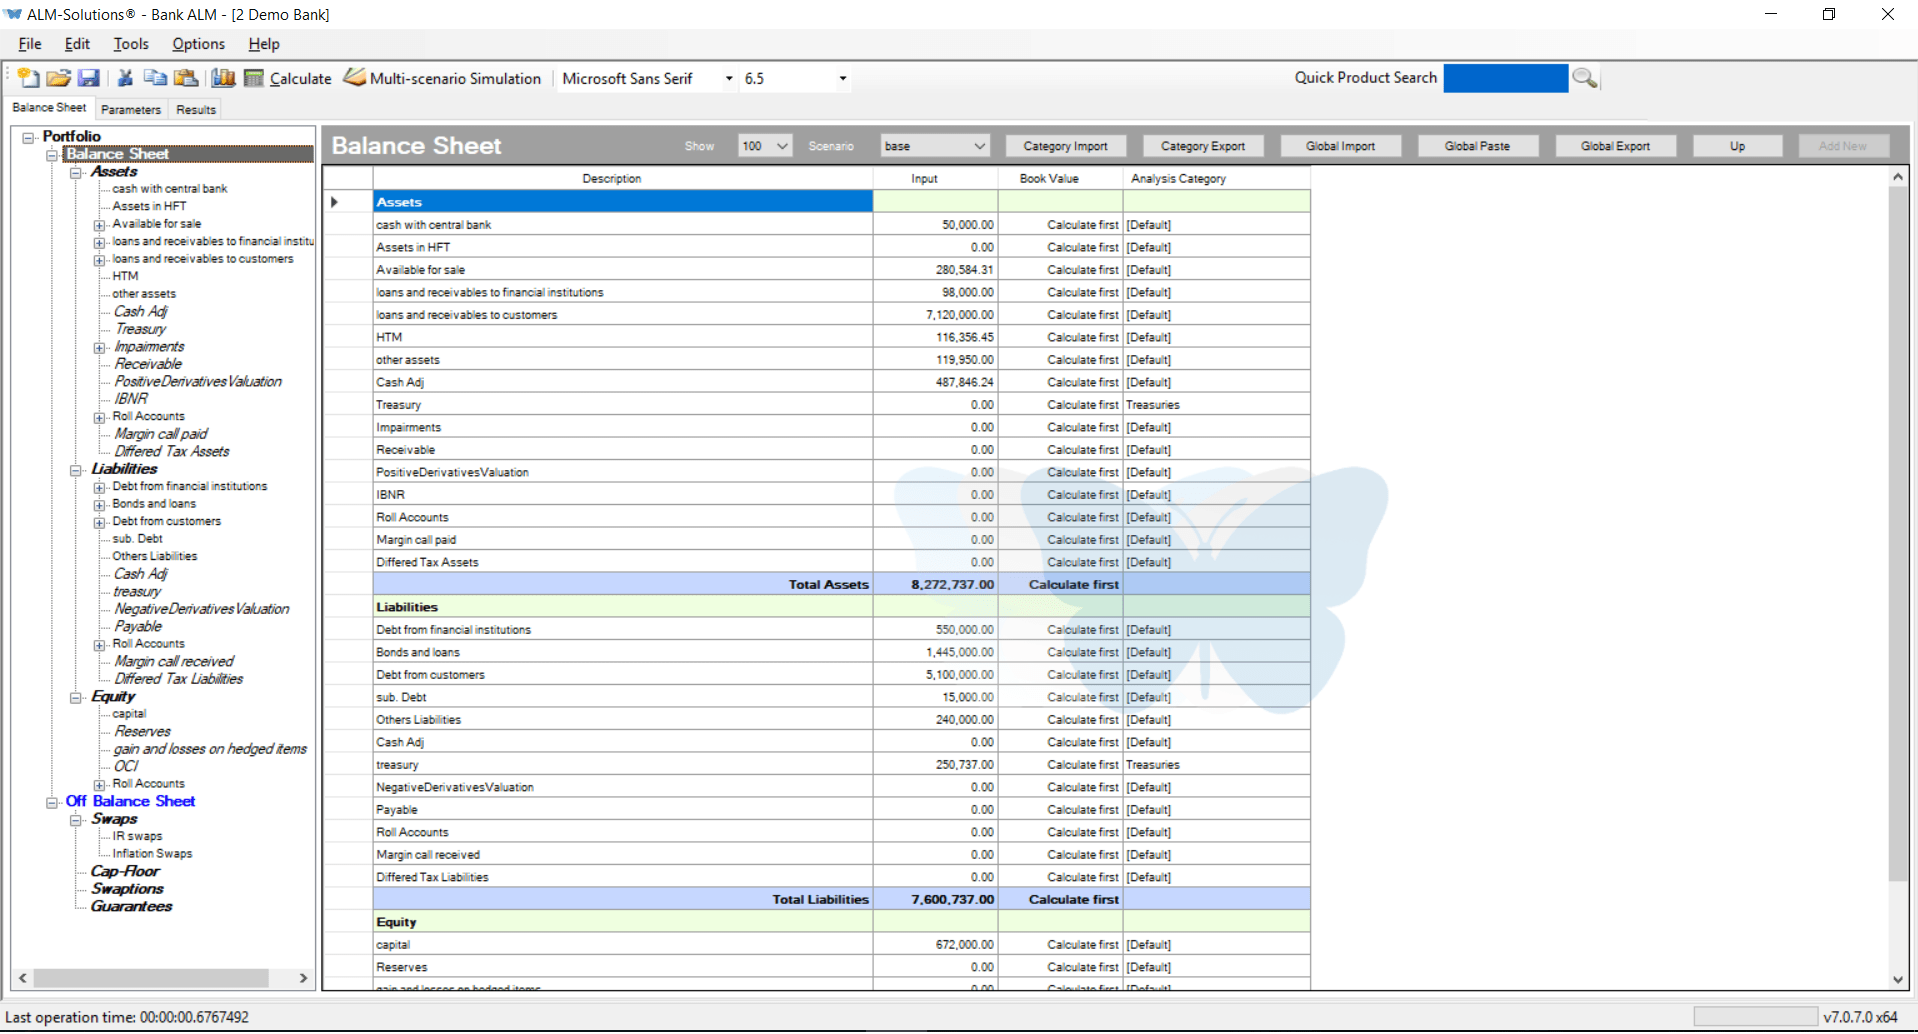This screenshot has width=1918, height=1034.
Task: Click inside the Quick Product Search field
Action: click(1504, 78)
